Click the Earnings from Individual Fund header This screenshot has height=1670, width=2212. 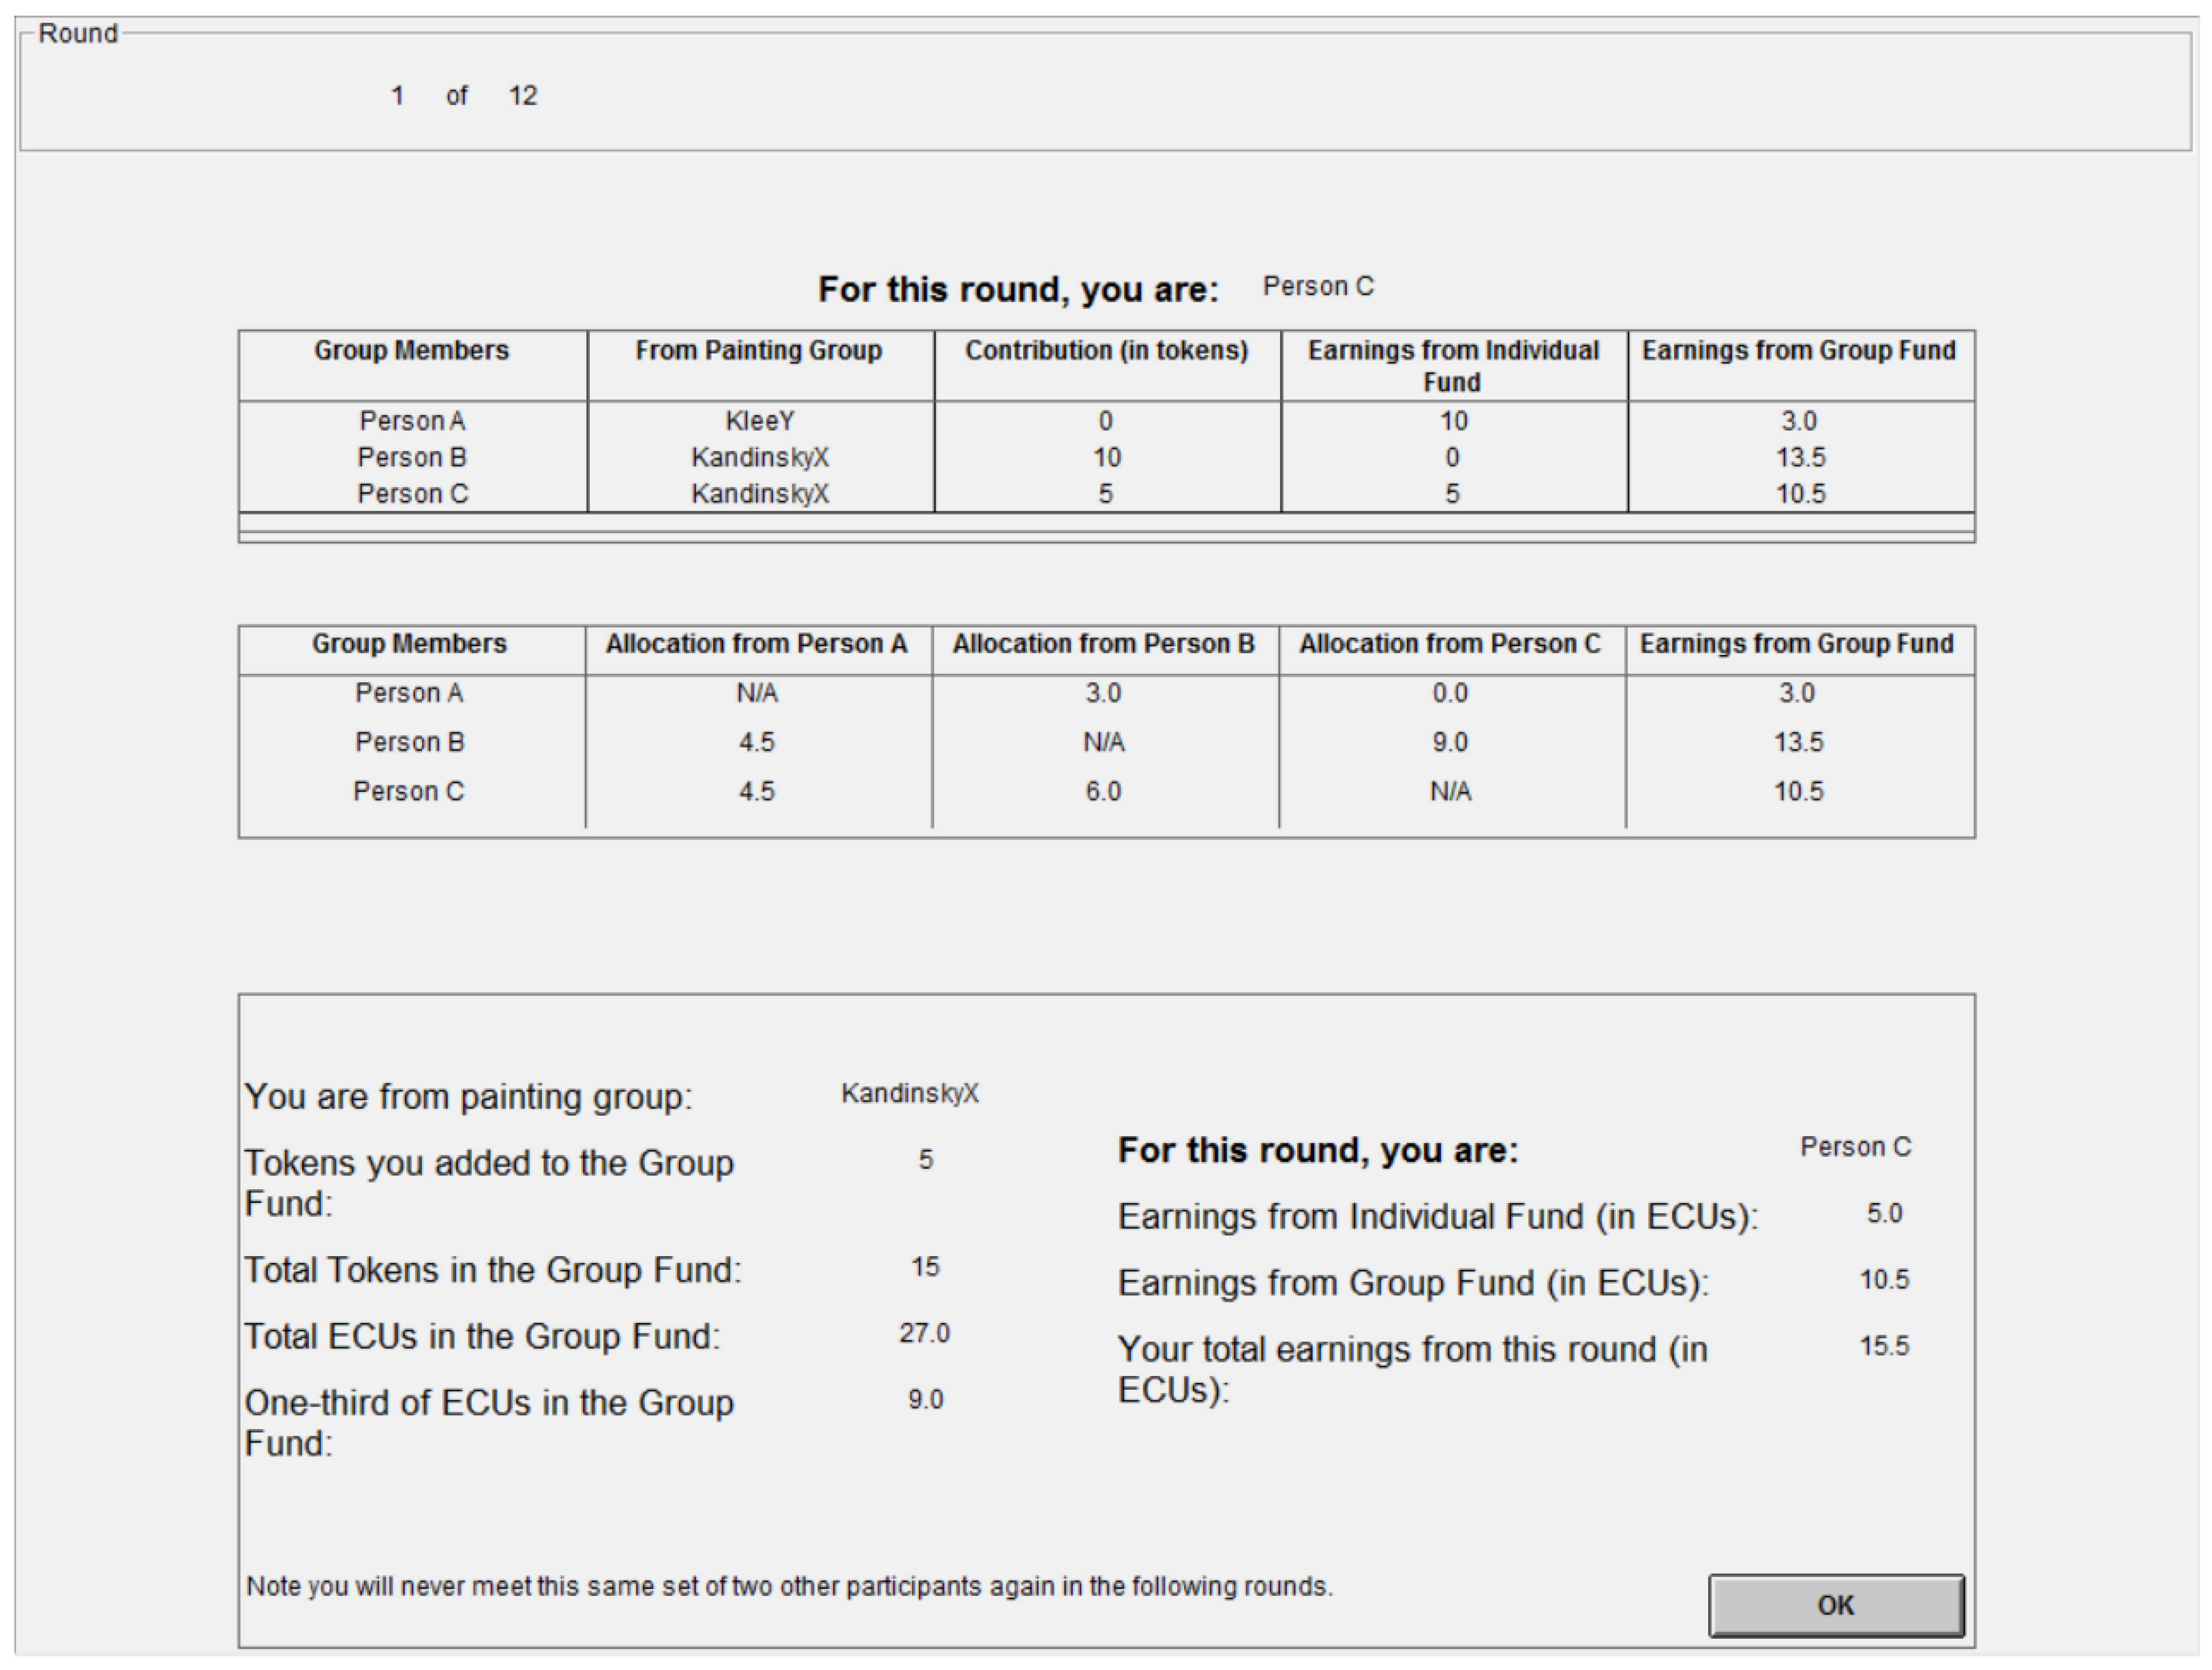pyautogui.click(x=1452, y=365)
